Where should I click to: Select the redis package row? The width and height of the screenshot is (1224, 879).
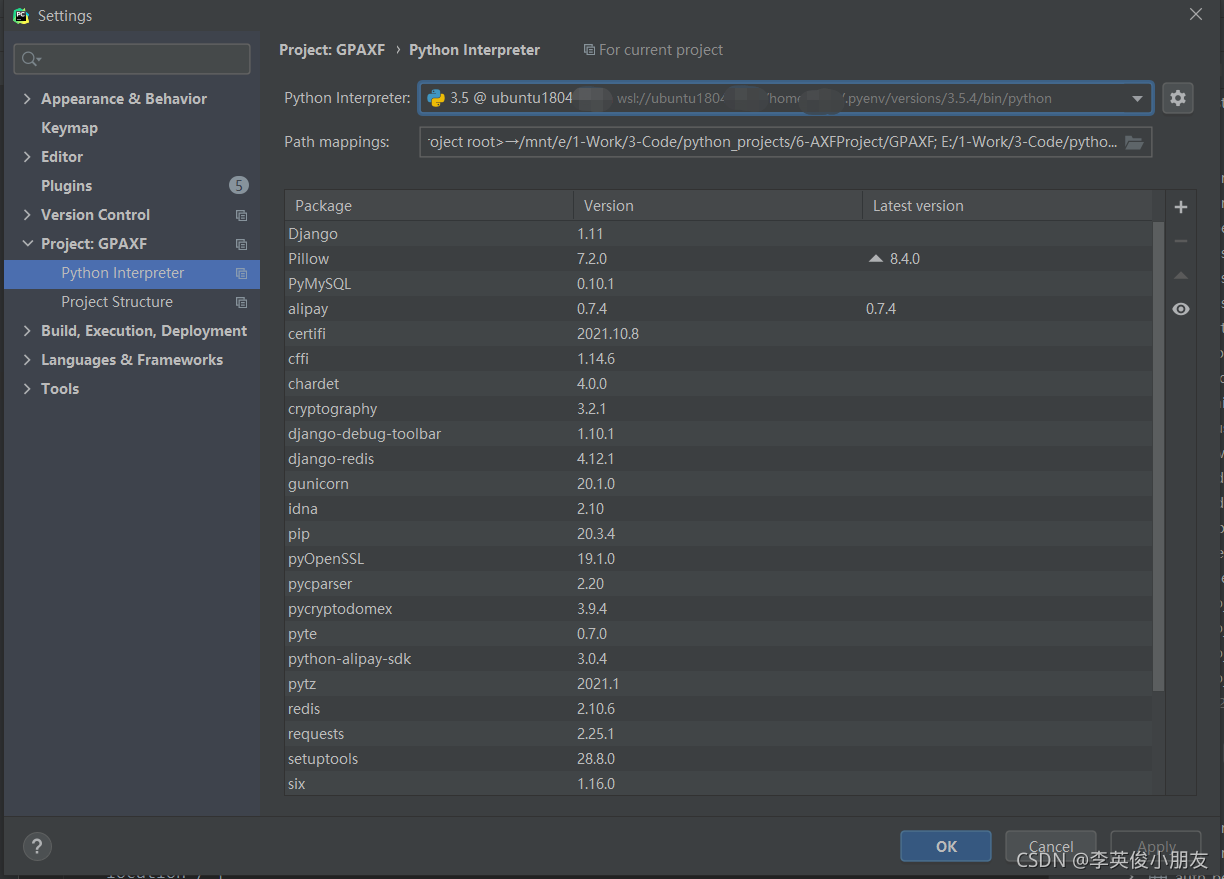718,709
